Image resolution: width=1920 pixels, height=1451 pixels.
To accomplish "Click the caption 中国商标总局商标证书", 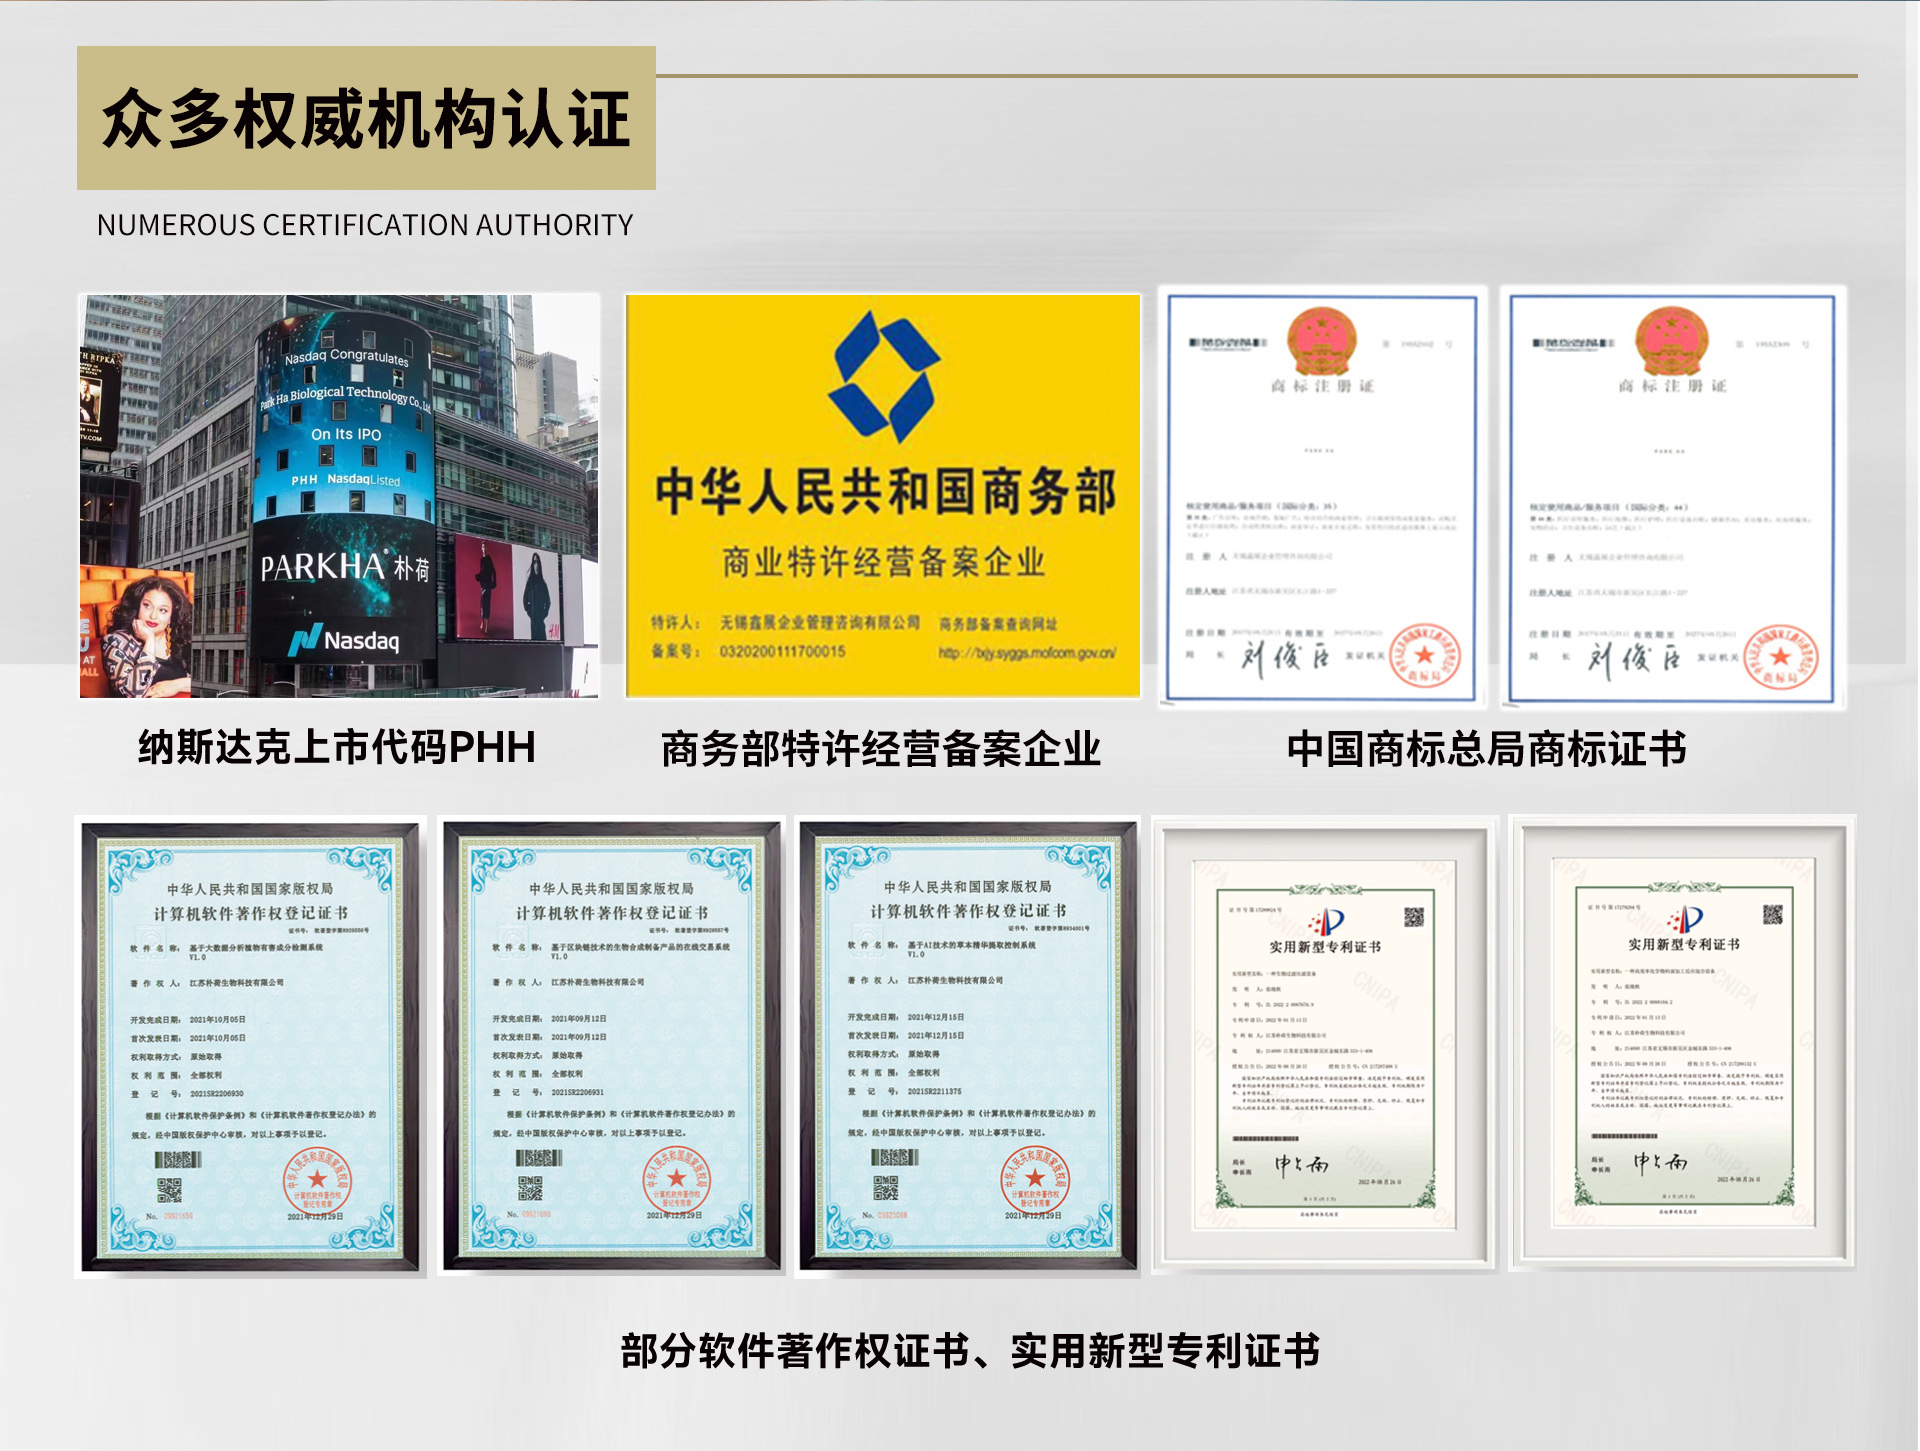I will 1487,749.
